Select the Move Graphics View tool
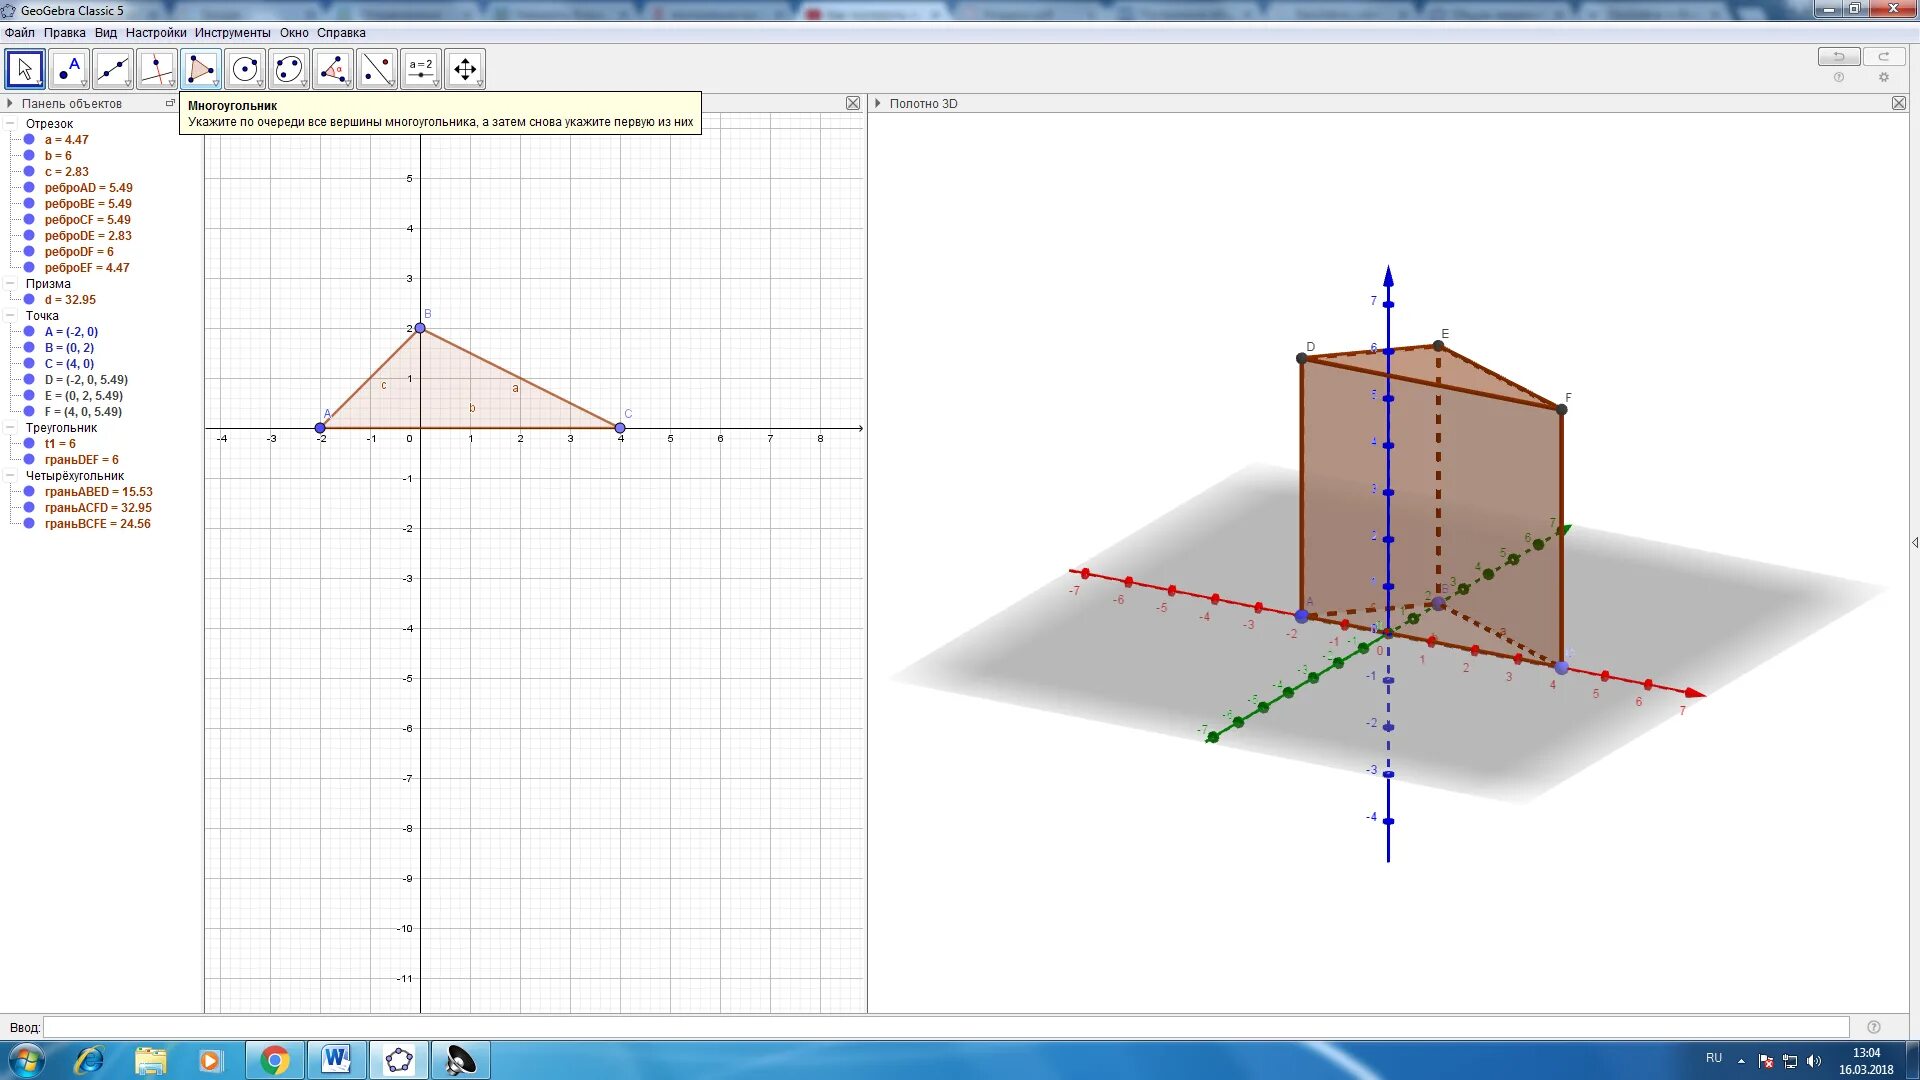The height and width of the screenshot is (1080, 1920). click(x=465, y=69)
